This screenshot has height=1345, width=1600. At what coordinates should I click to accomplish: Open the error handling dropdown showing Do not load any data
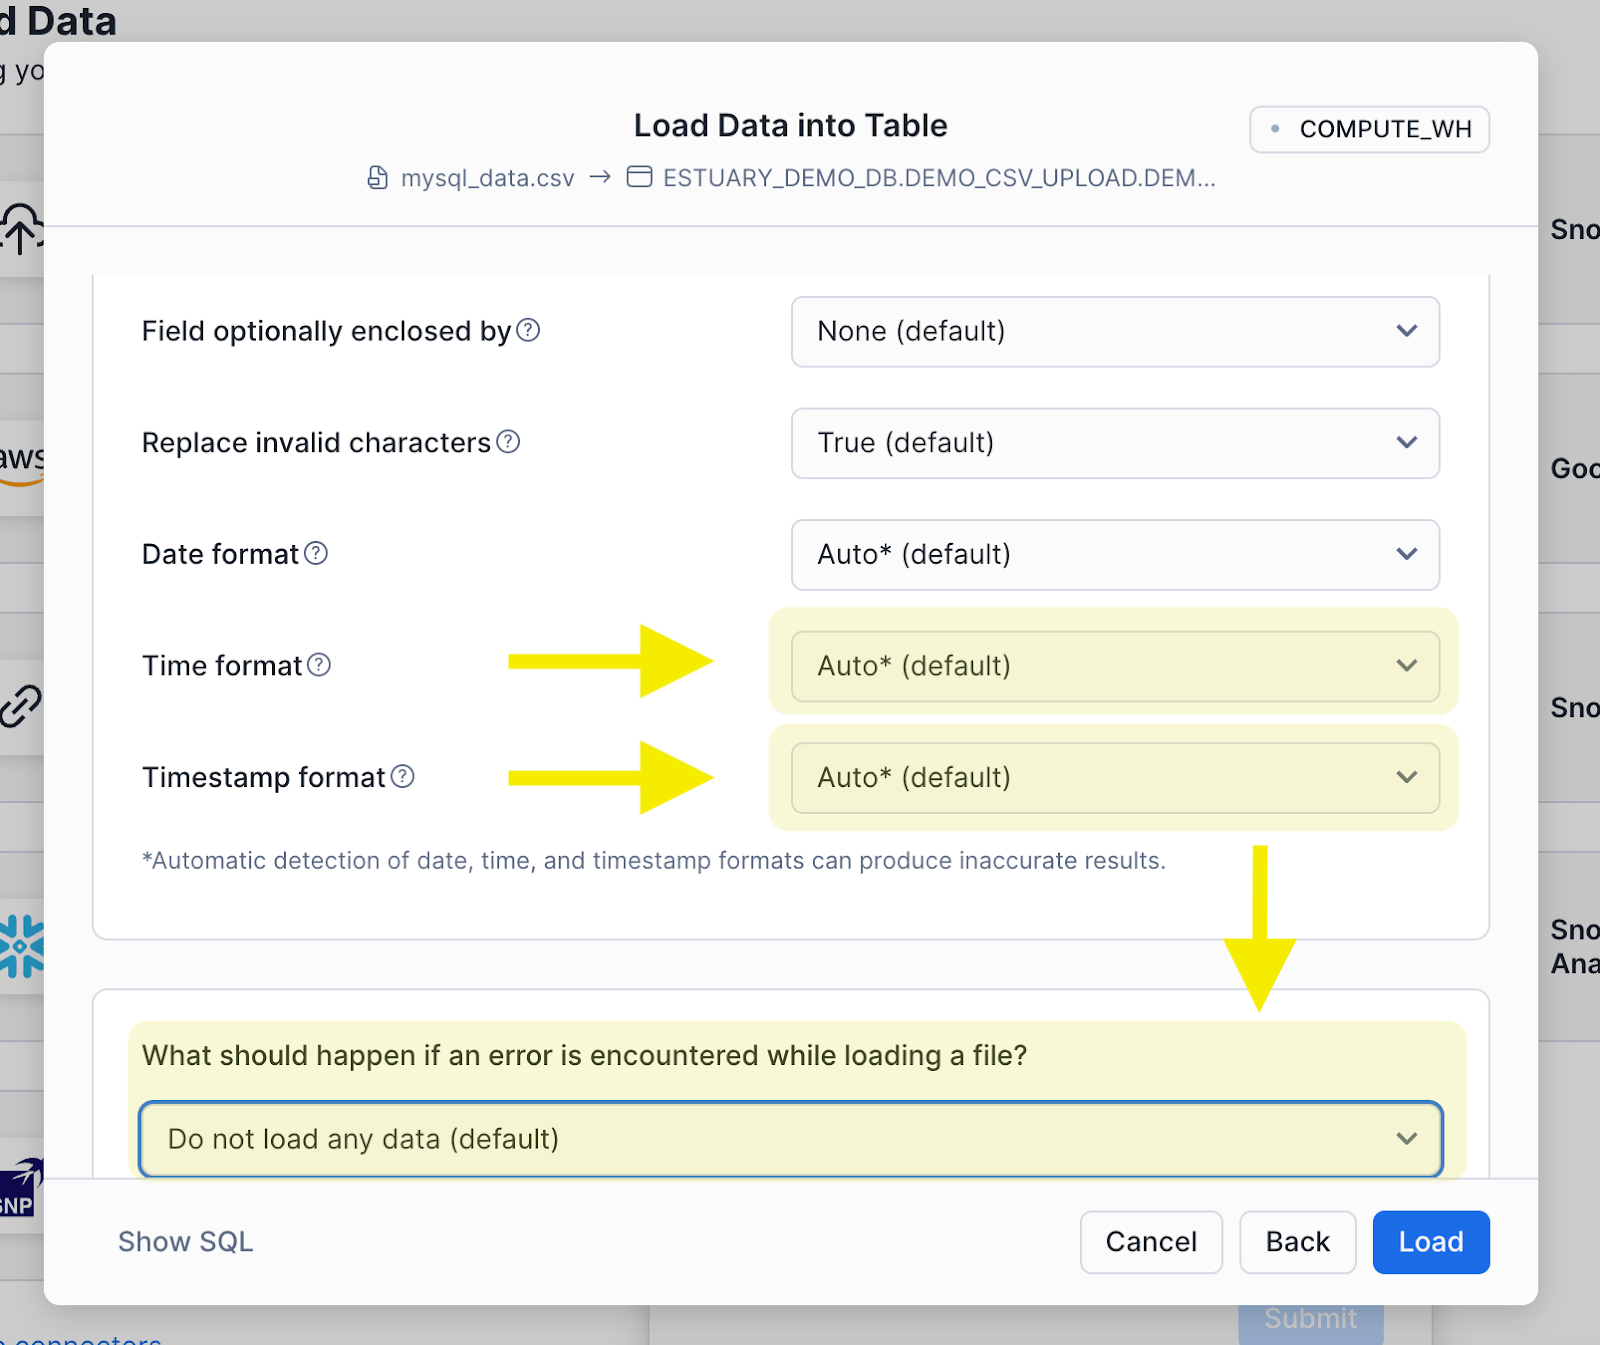click(790, 1139)
